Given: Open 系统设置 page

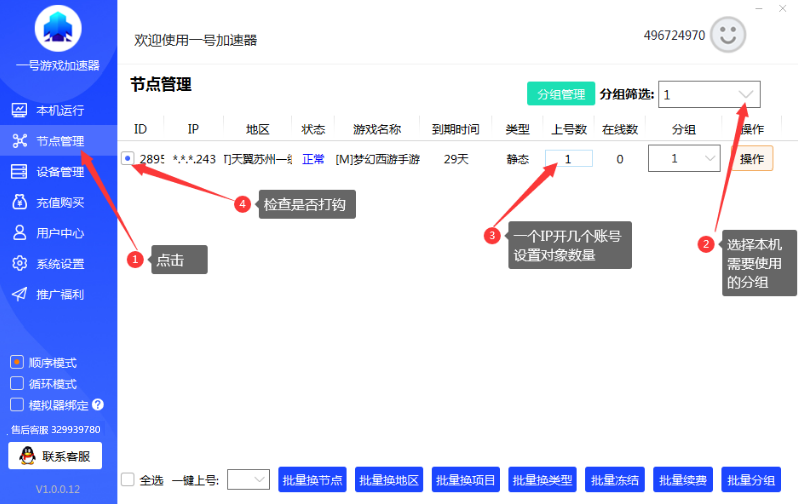Looking at the screenshot, I should pyautogui.click(x=59, y=264).
